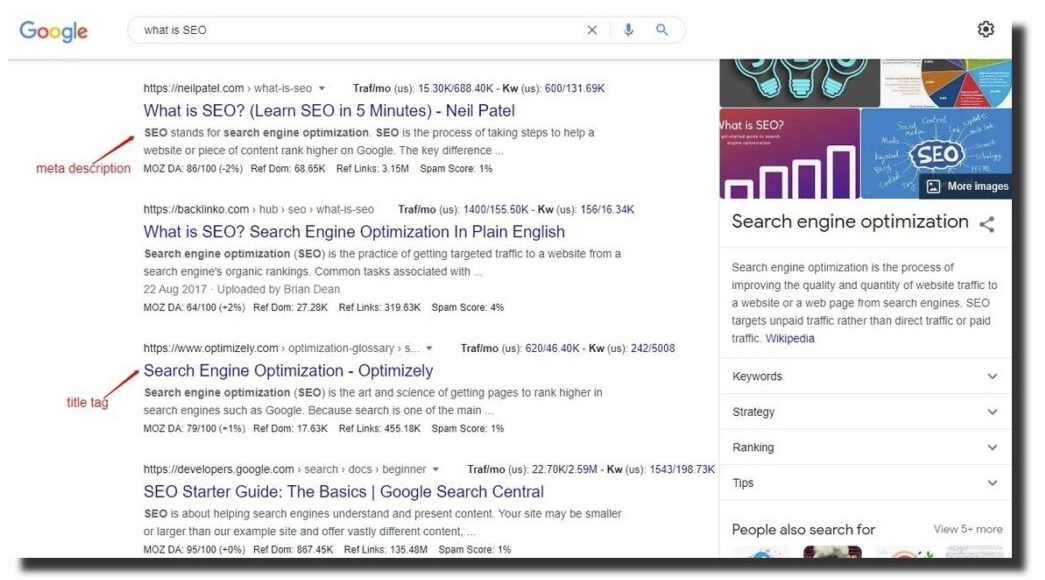Click Traf/mo '15.30K/688.40K' for neilpatel.com

coord(456,88)
